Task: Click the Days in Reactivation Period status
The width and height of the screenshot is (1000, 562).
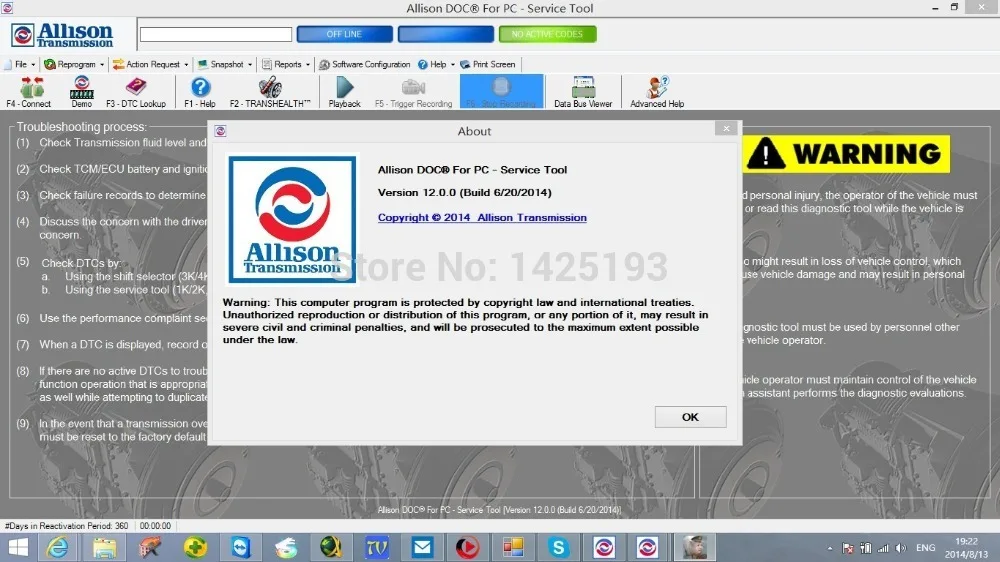Action: 66,526
